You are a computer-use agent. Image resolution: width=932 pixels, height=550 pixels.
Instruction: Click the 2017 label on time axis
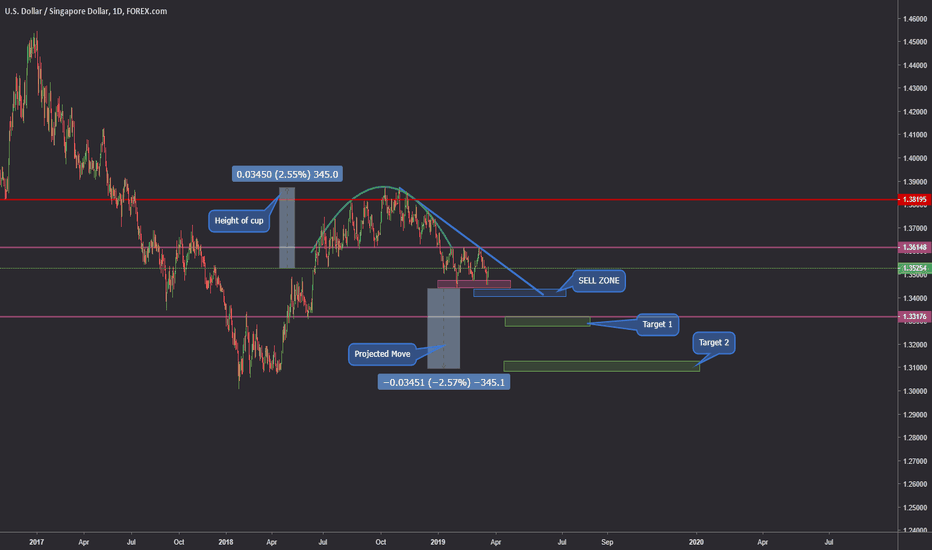[x=37, y=542]
